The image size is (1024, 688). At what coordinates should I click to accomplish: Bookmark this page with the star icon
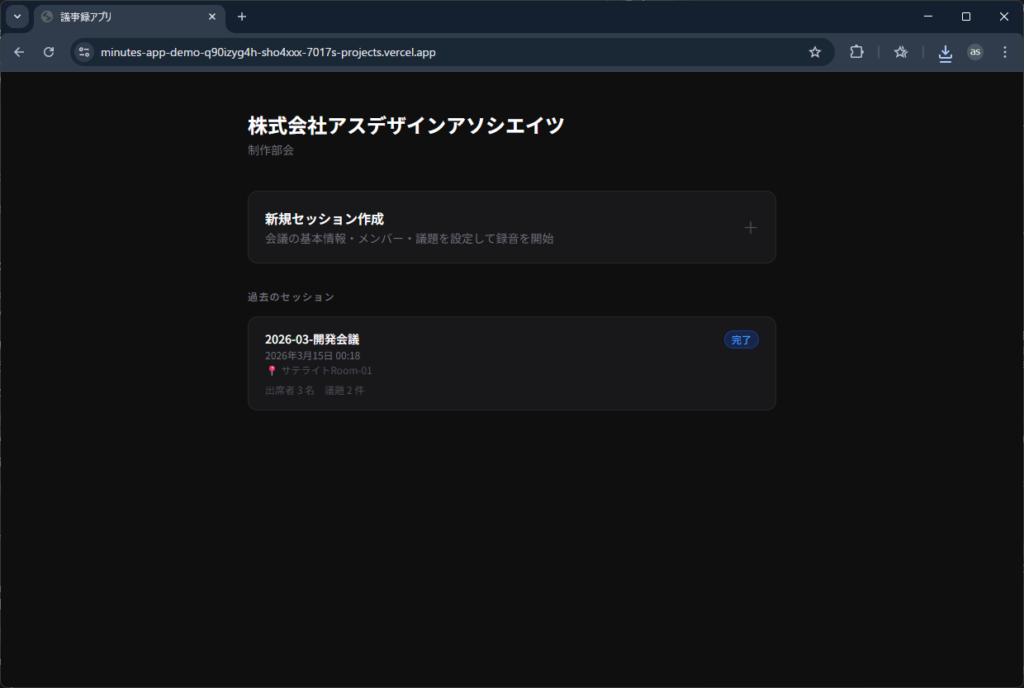pyautogui.click(x=815, y=52)
